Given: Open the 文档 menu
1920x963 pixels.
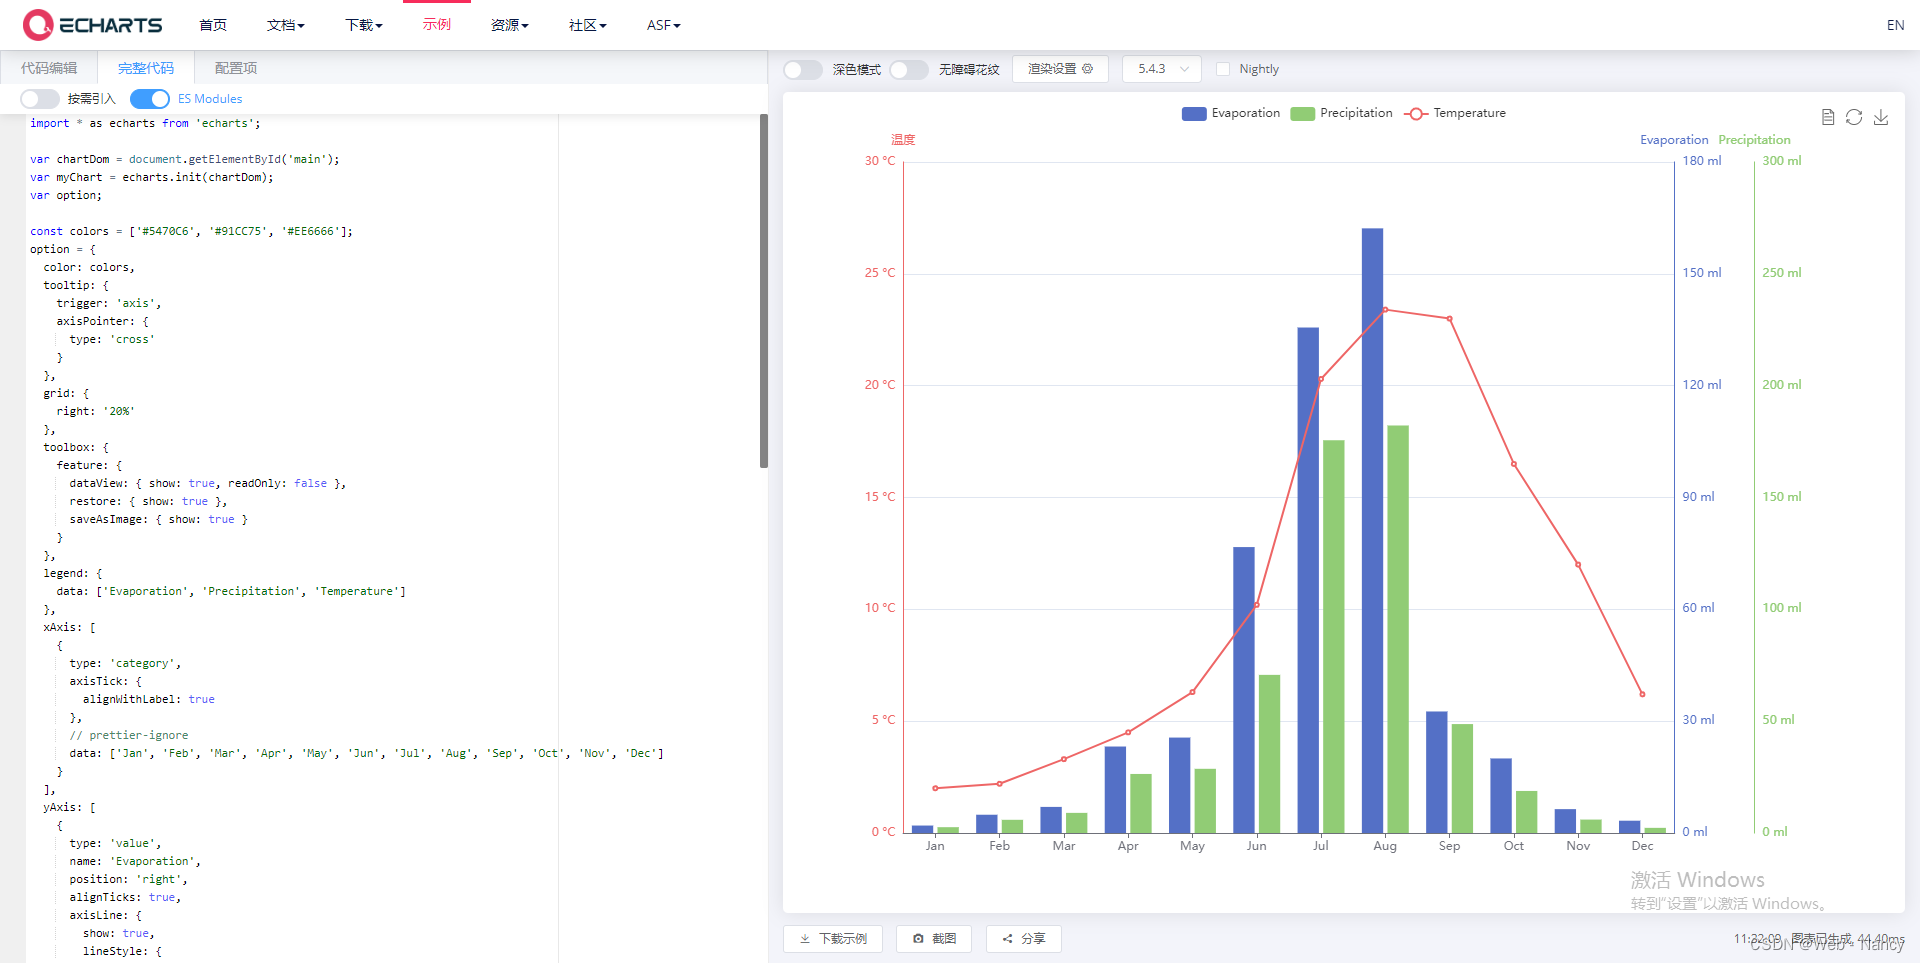Looking at the screenshot, I should 286,25.
